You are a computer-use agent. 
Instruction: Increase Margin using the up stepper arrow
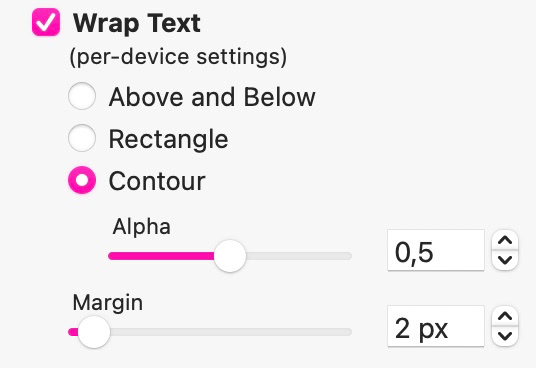click(505, 316)
